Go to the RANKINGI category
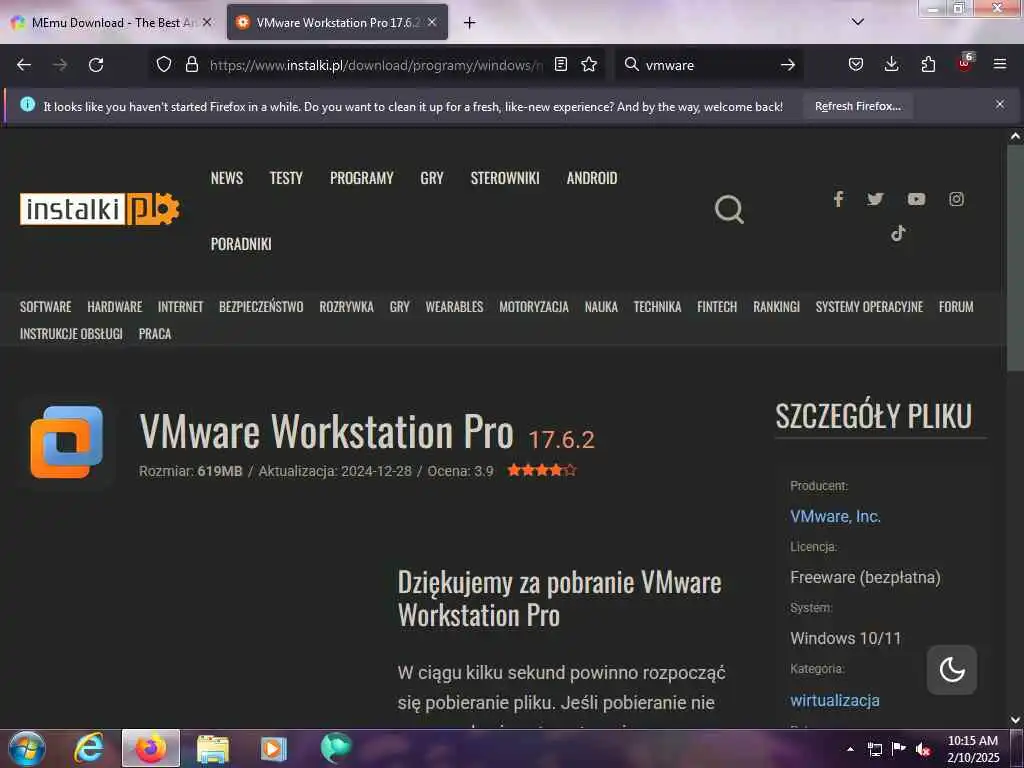Image resolution: width=1024 pixels, height=768 pixels. click(776, 307)
